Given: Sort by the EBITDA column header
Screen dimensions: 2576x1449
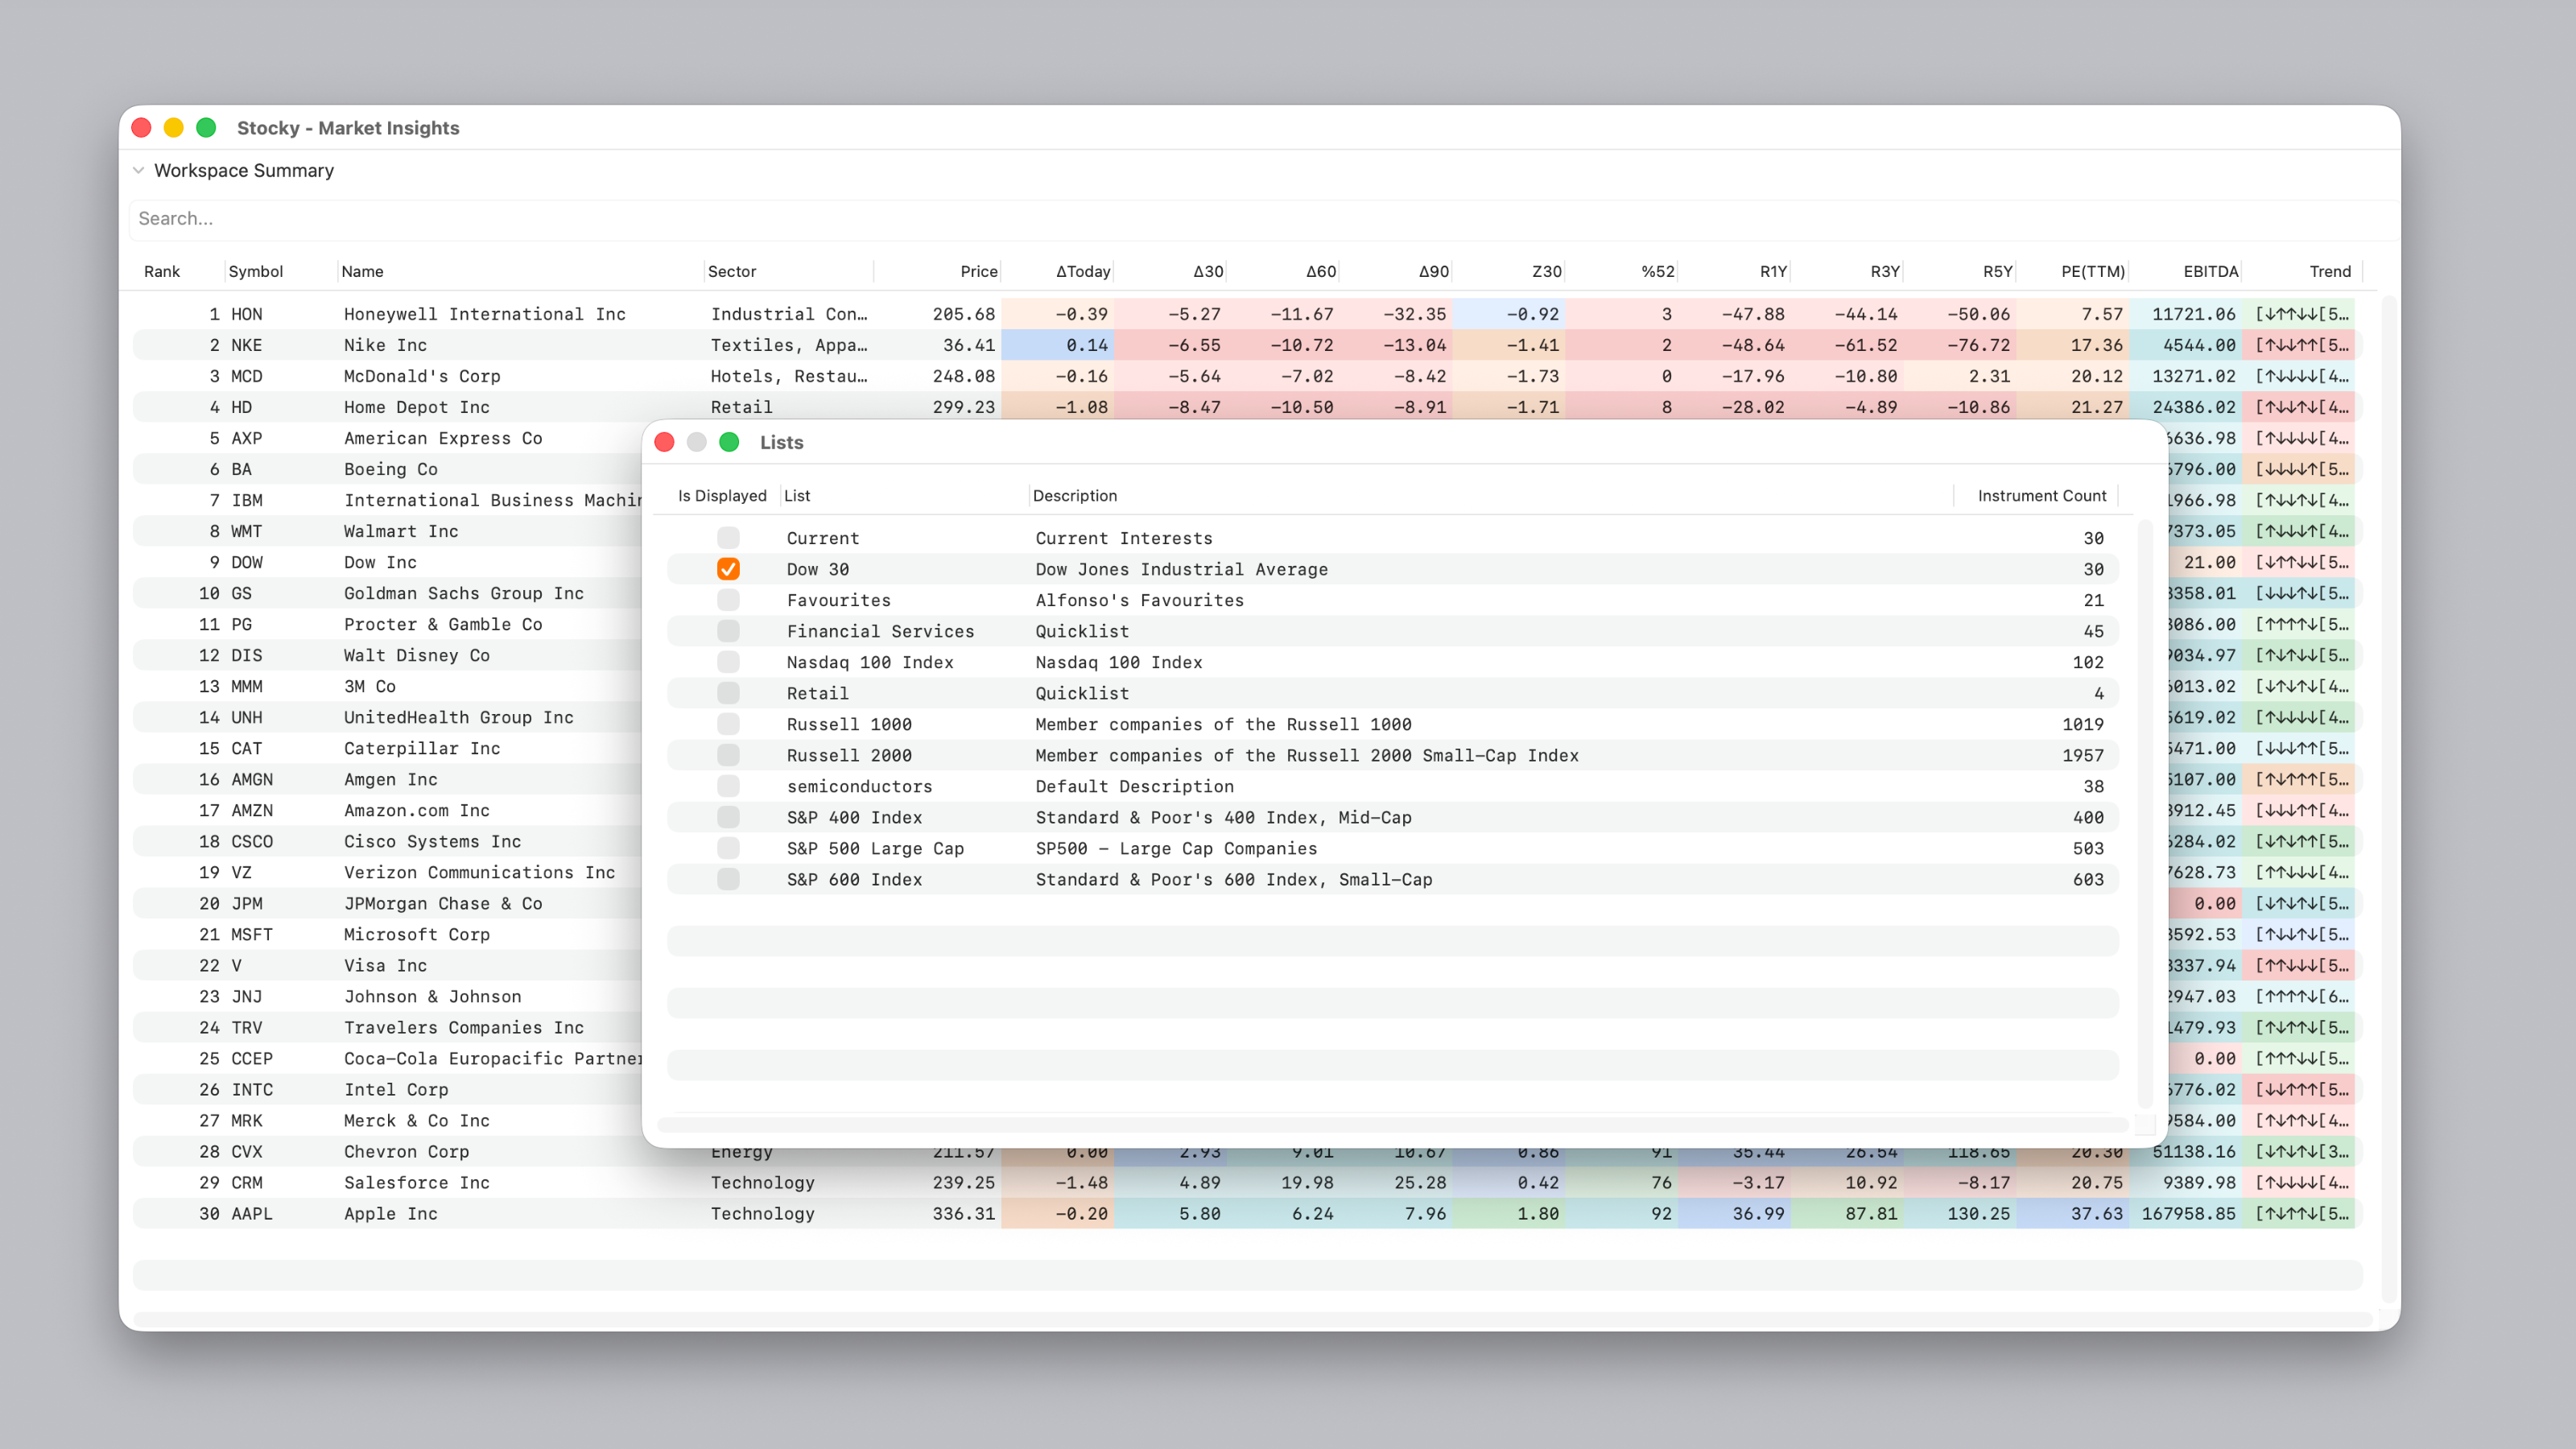Looking at the screenshot, I should pos(2210,271).
